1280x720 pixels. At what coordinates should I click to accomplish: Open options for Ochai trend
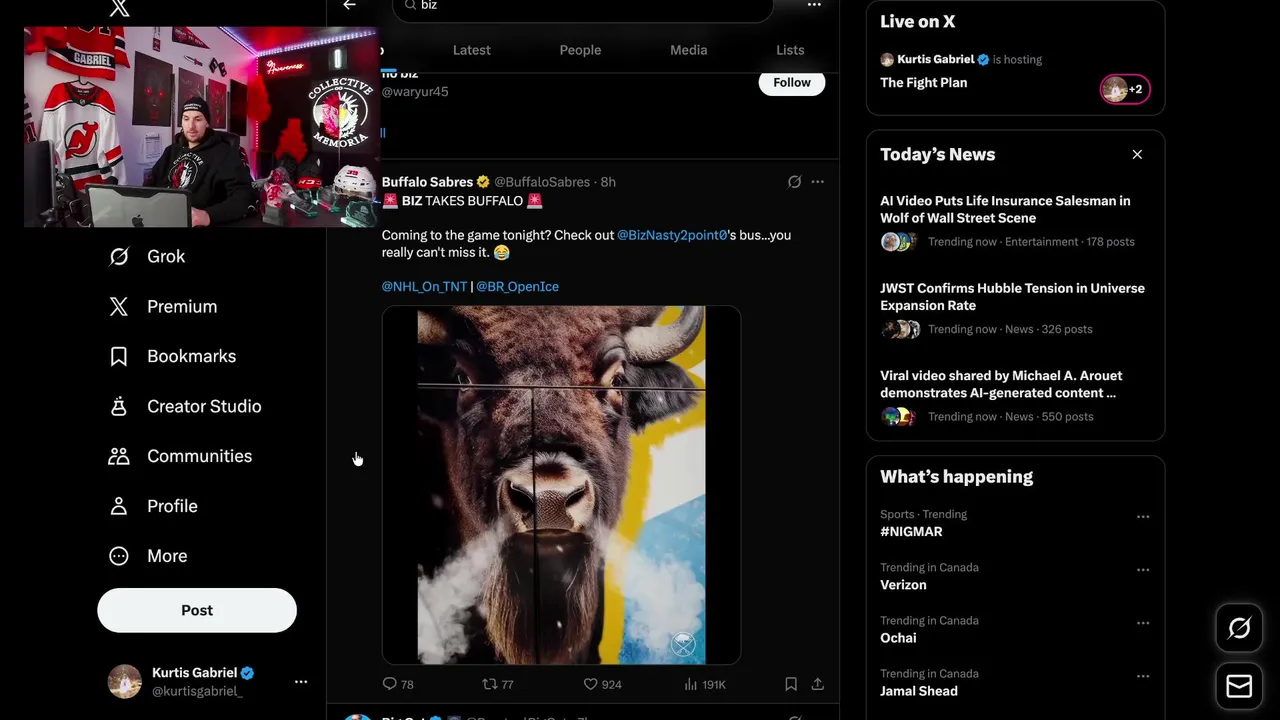1143,623
